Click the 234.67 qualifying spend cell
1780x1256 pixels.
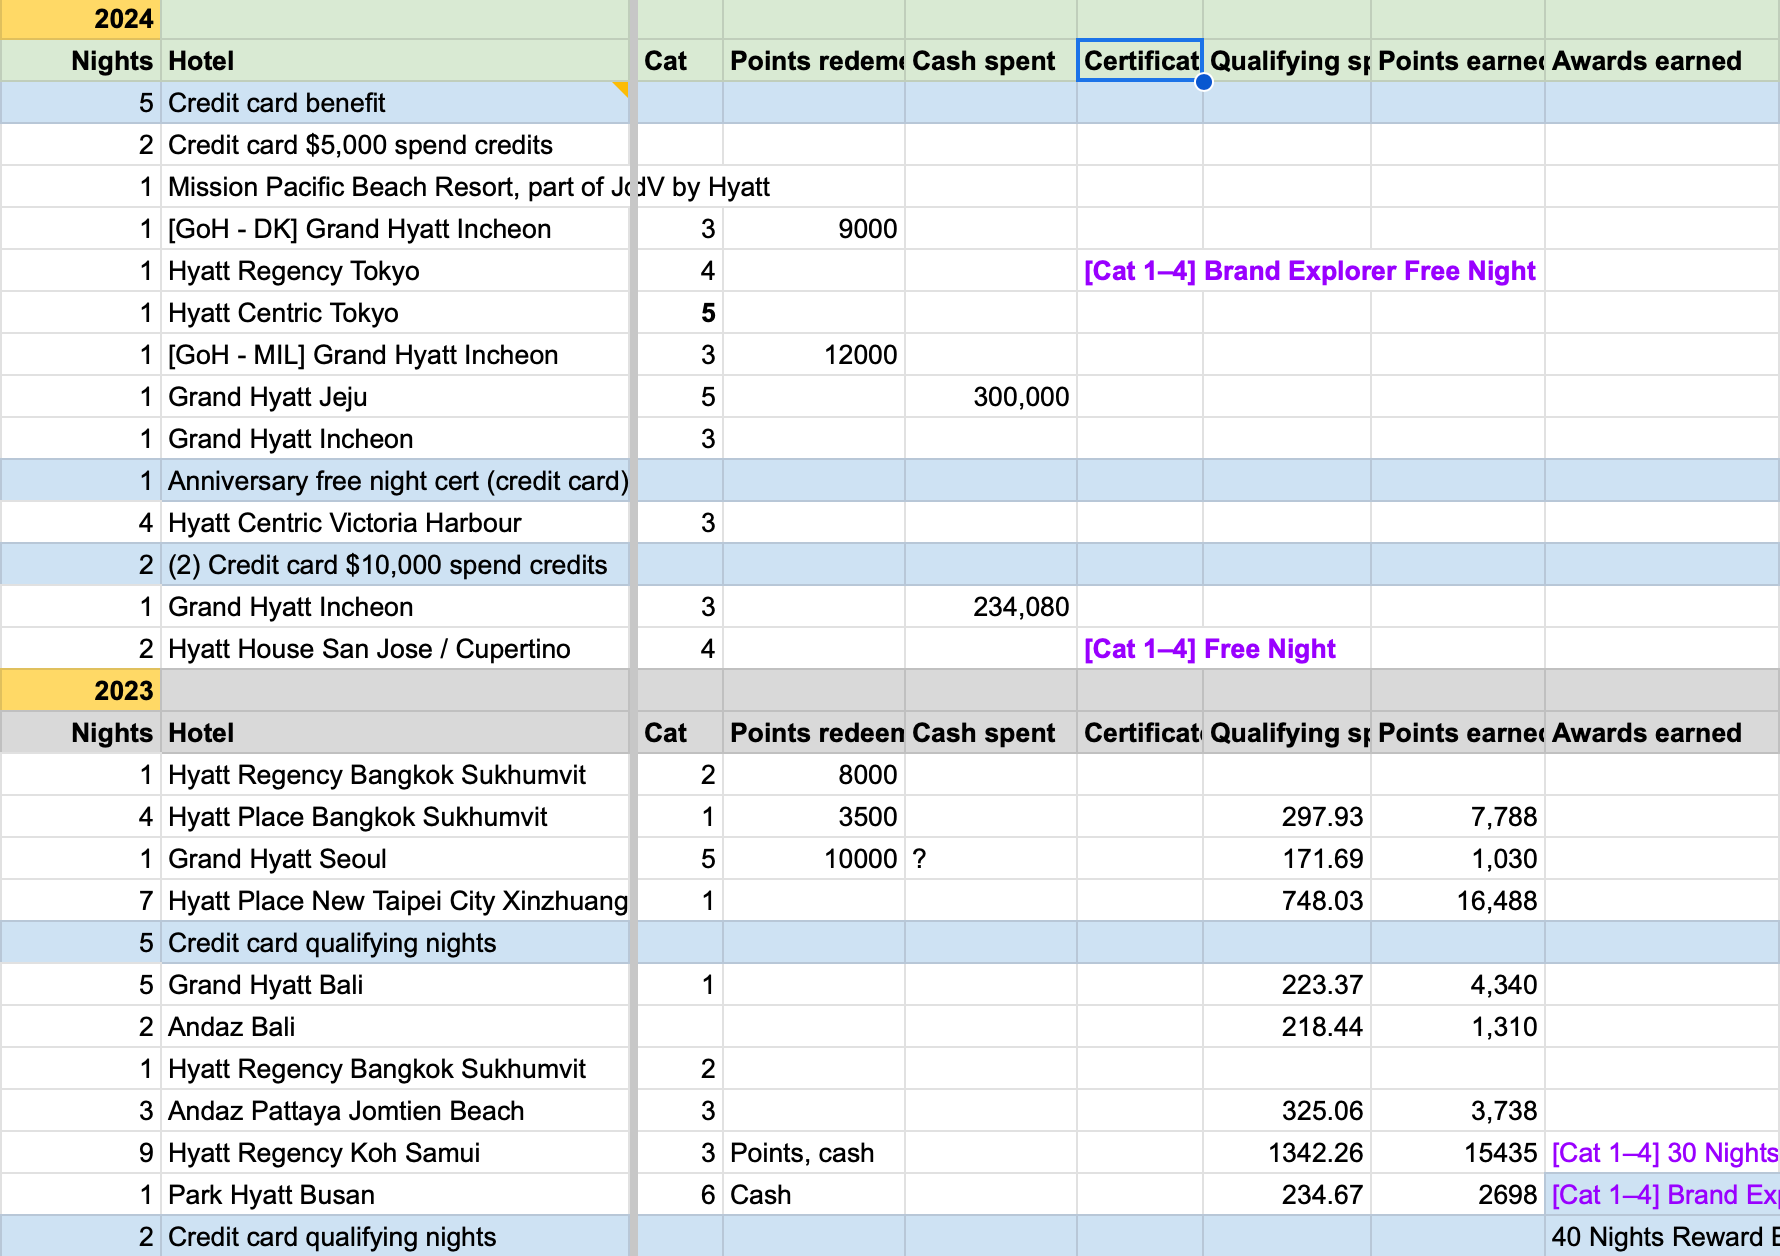pyautogui.click(x=1287, y=1195)
